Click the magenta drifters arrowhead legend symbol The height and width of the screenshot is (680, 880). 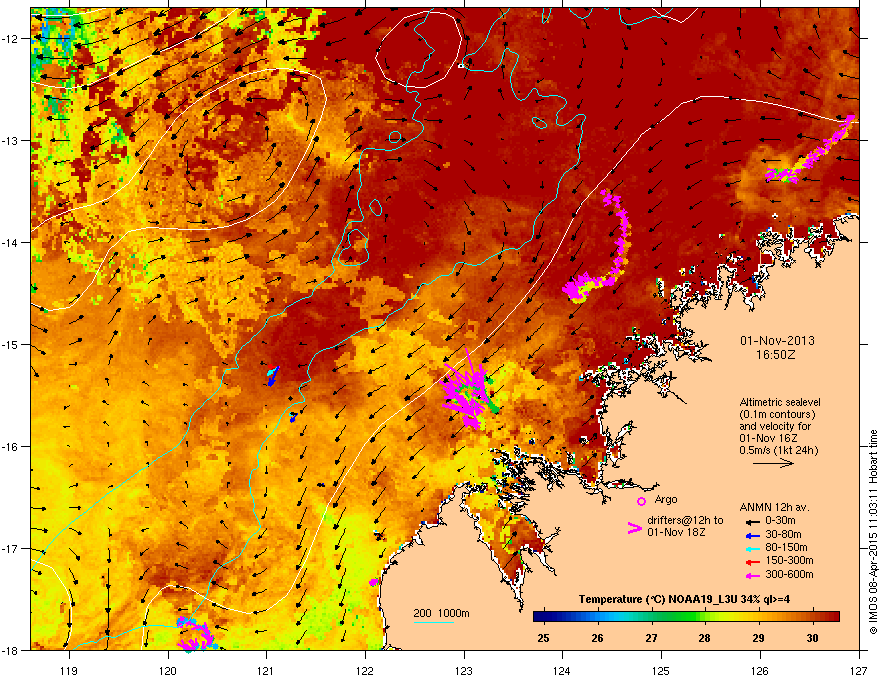click(x=634, y=528)
